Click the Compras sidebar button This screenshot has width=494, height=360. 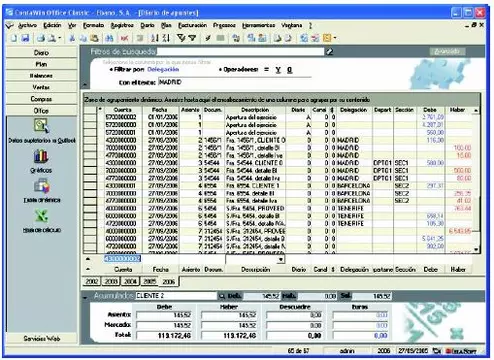(x=41, y=99)
